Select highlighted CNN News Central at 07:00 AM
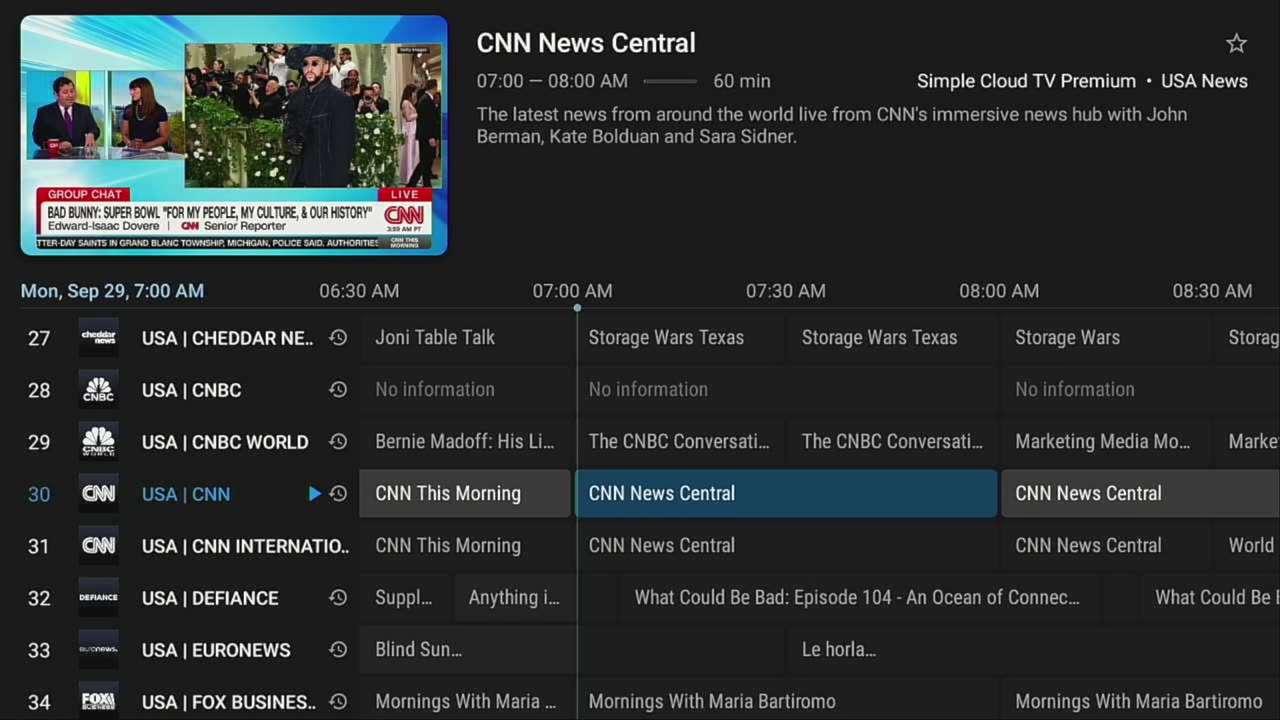Screen dimensions: 1280x720 click(786, 494)
